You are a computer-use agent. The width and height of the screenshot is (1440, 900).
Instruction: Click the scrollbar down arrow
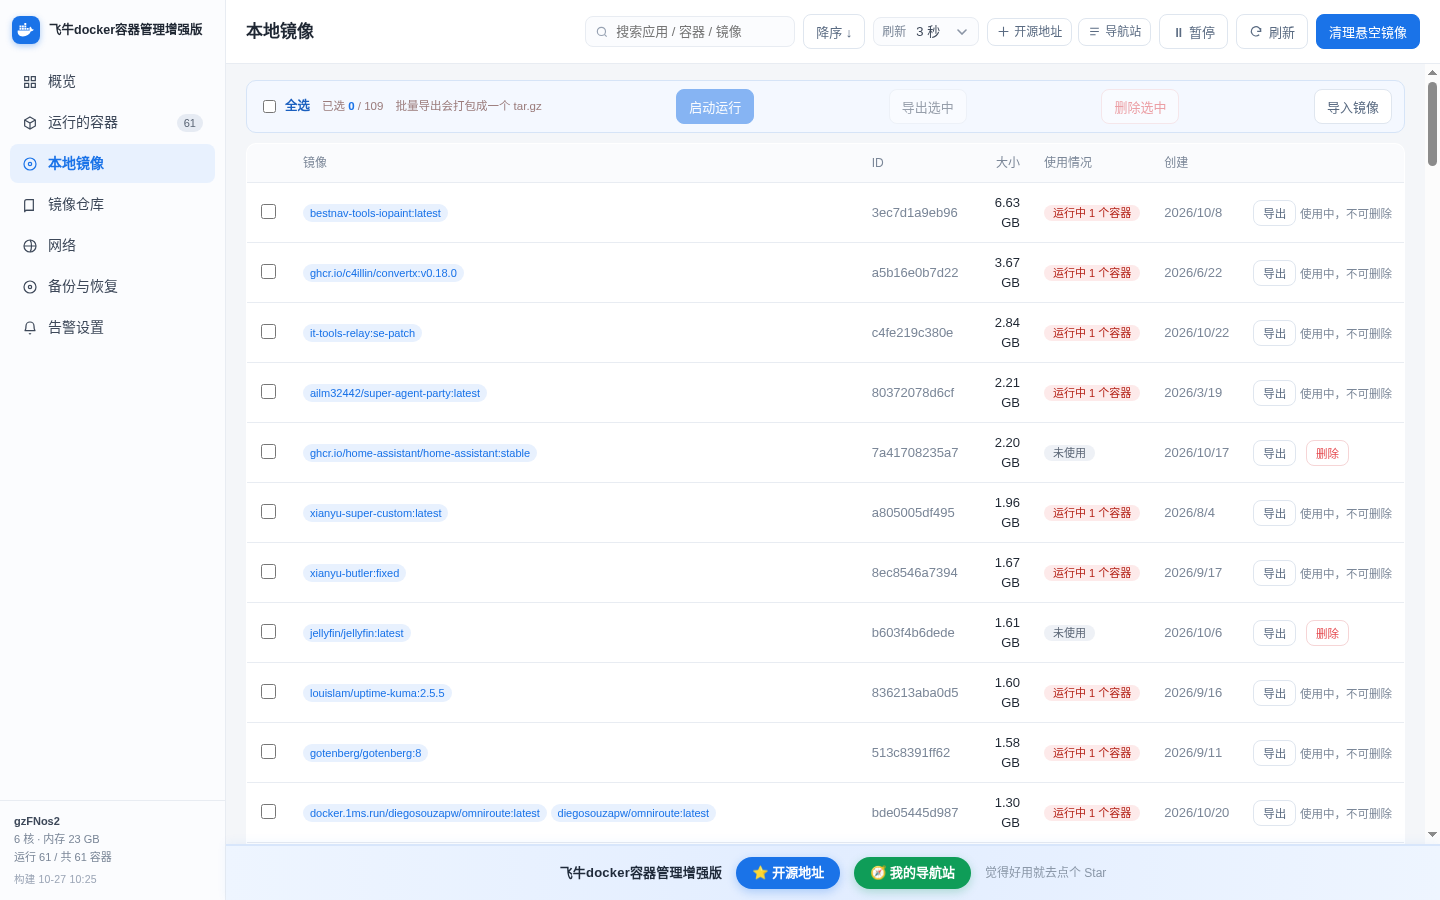(1432, 834)
